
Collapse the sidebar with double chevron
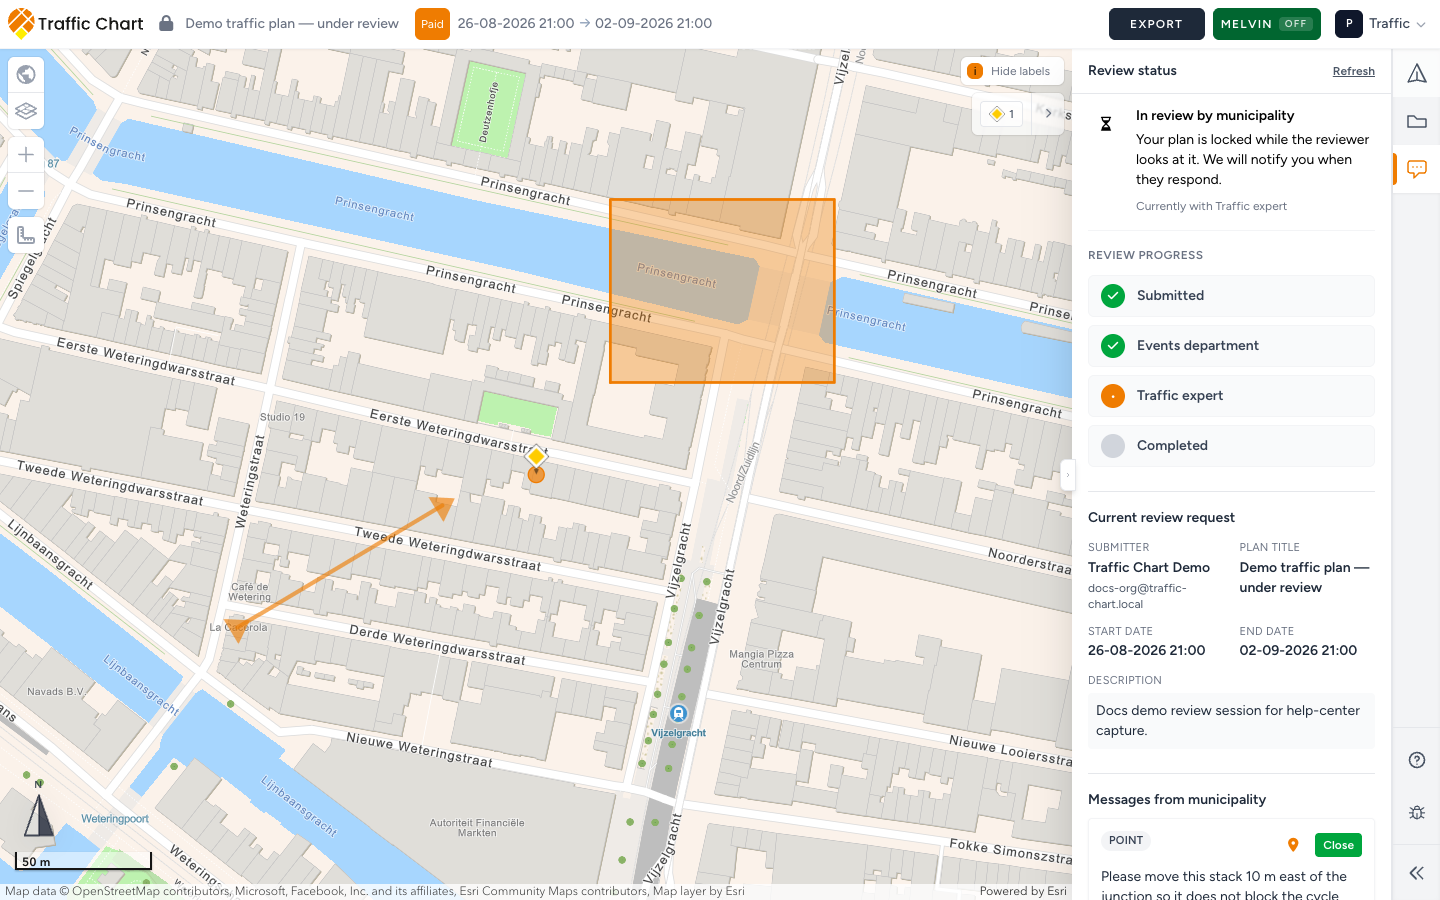coord(1416,873)
